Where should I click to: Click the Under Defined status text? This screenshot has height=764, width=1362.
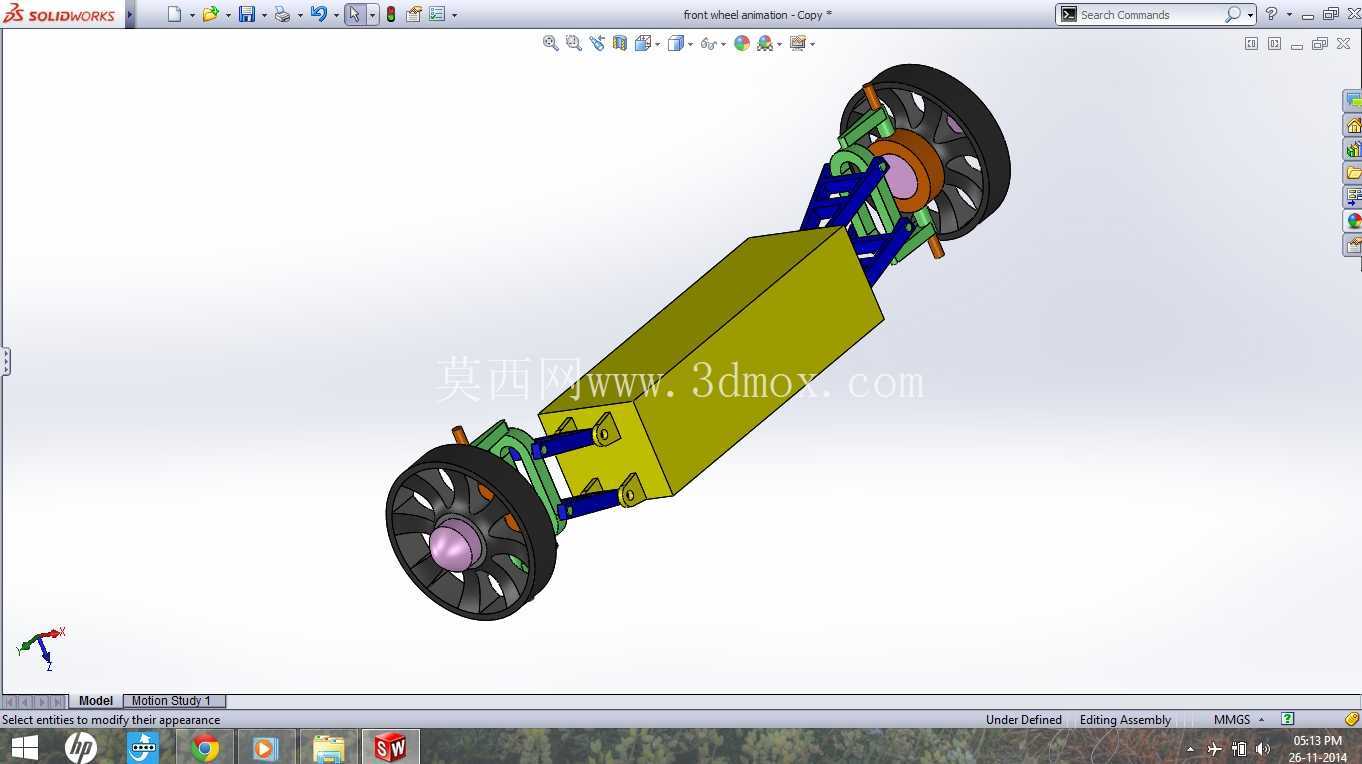(1024, 720)
